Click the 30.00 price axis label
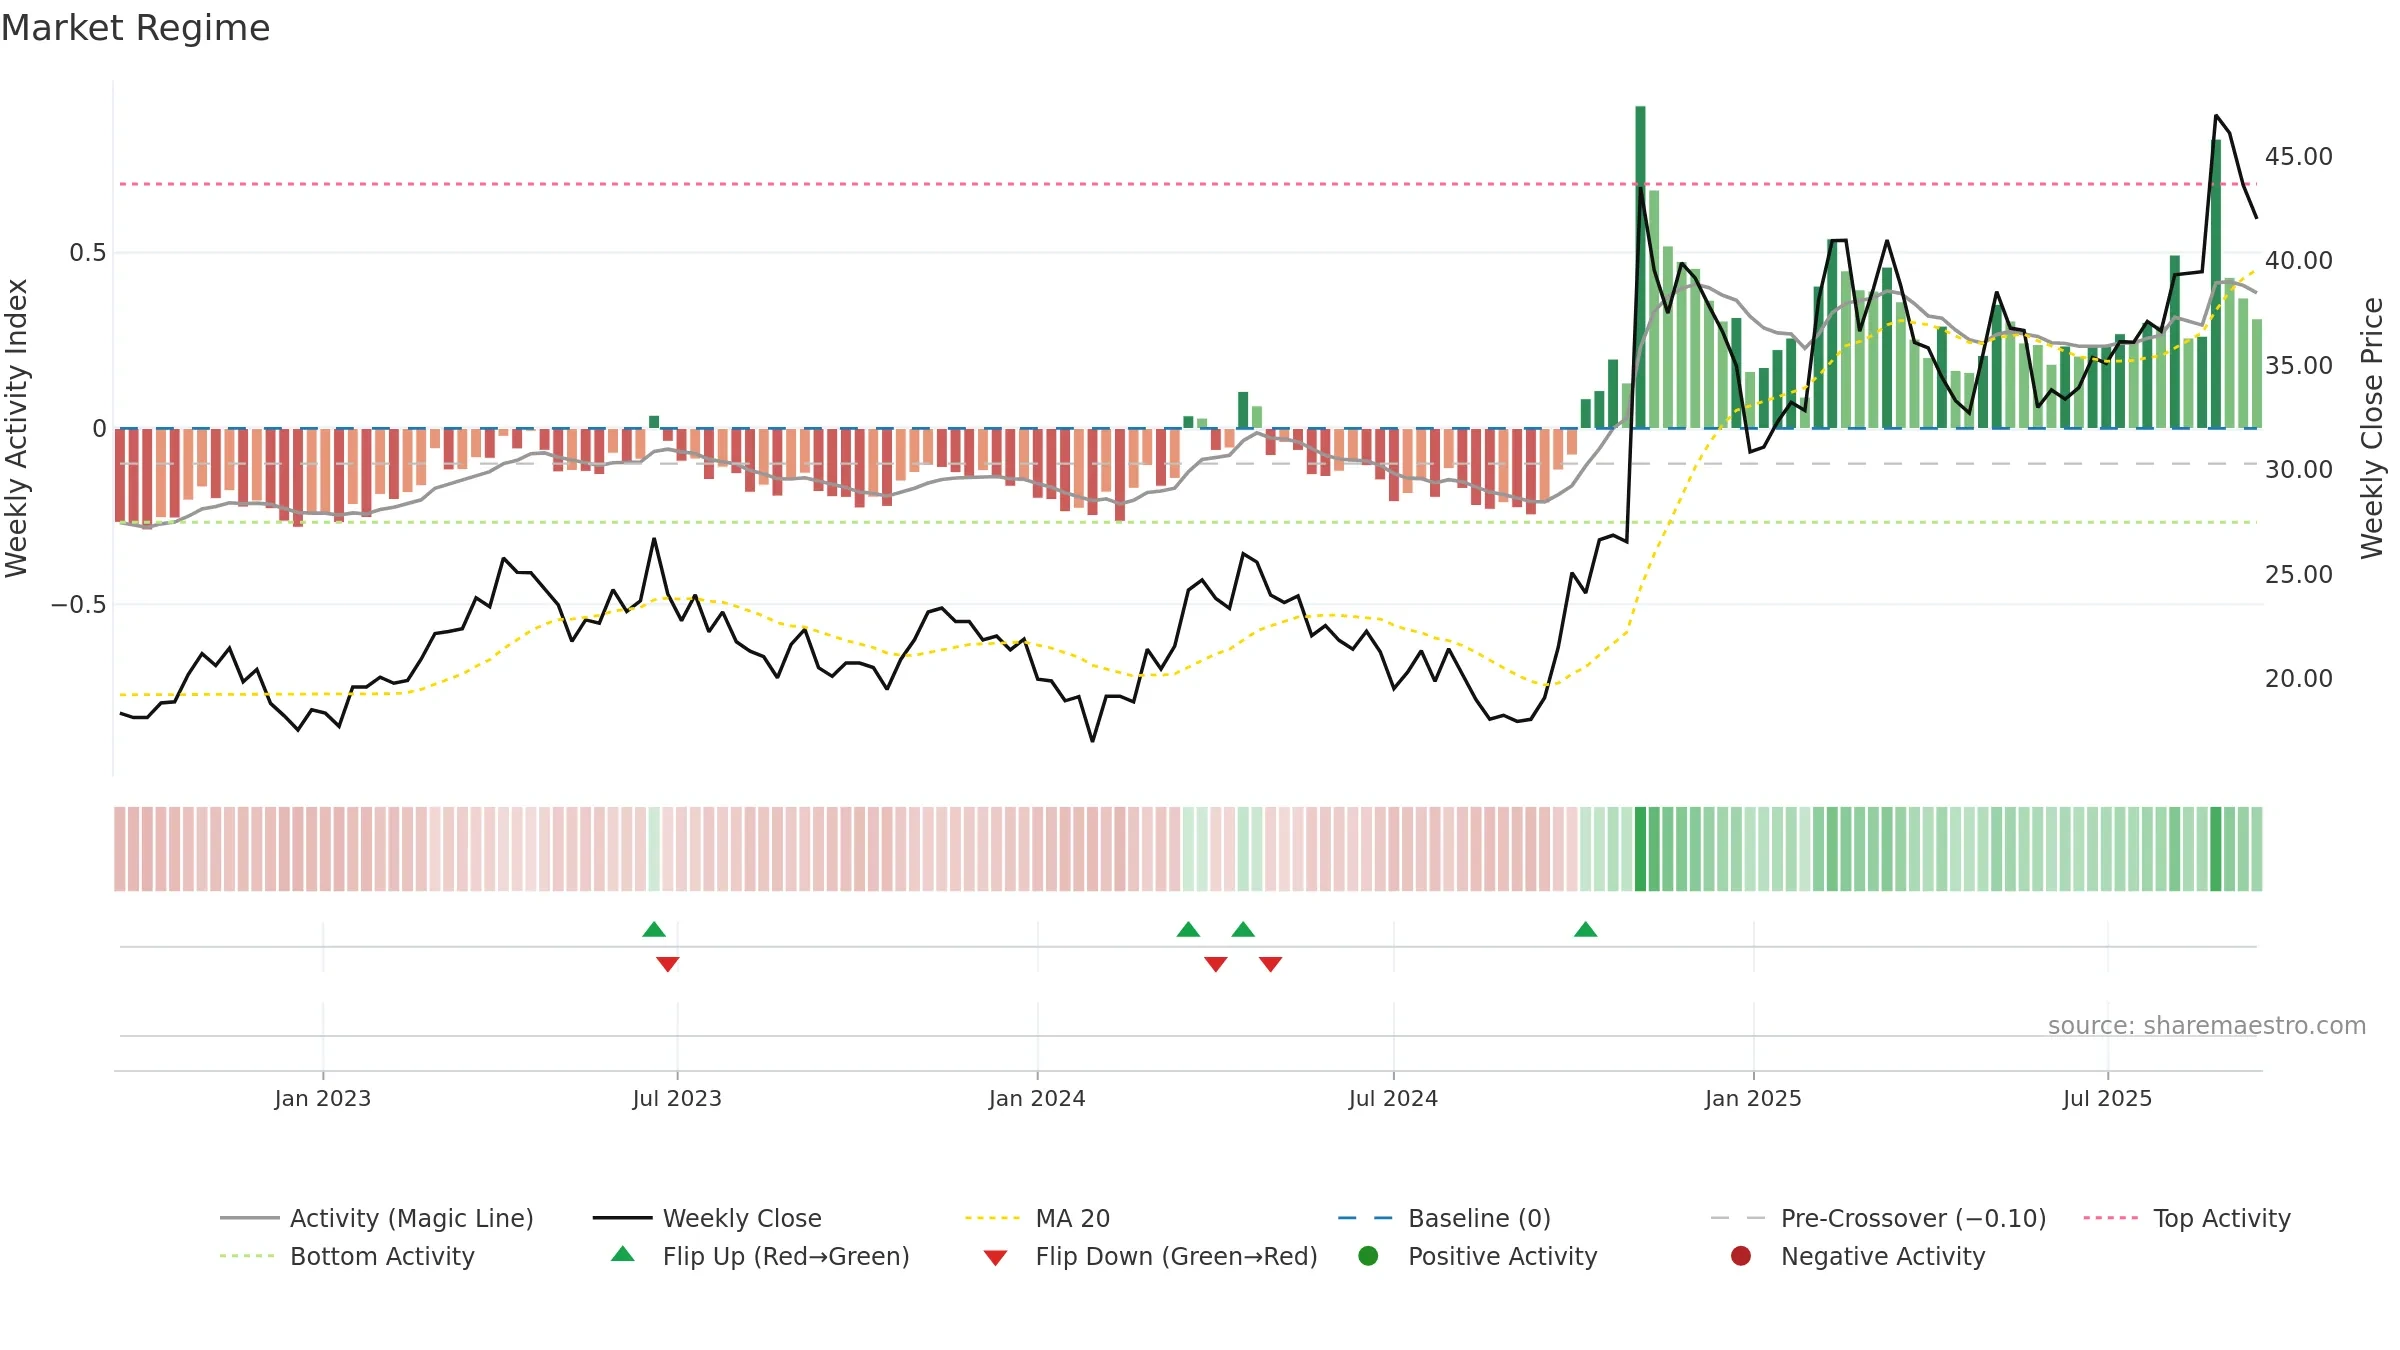Image resolution: width=2400 pixels, height=1350 pixels. pyautogui.click(x=2299, y=470)
